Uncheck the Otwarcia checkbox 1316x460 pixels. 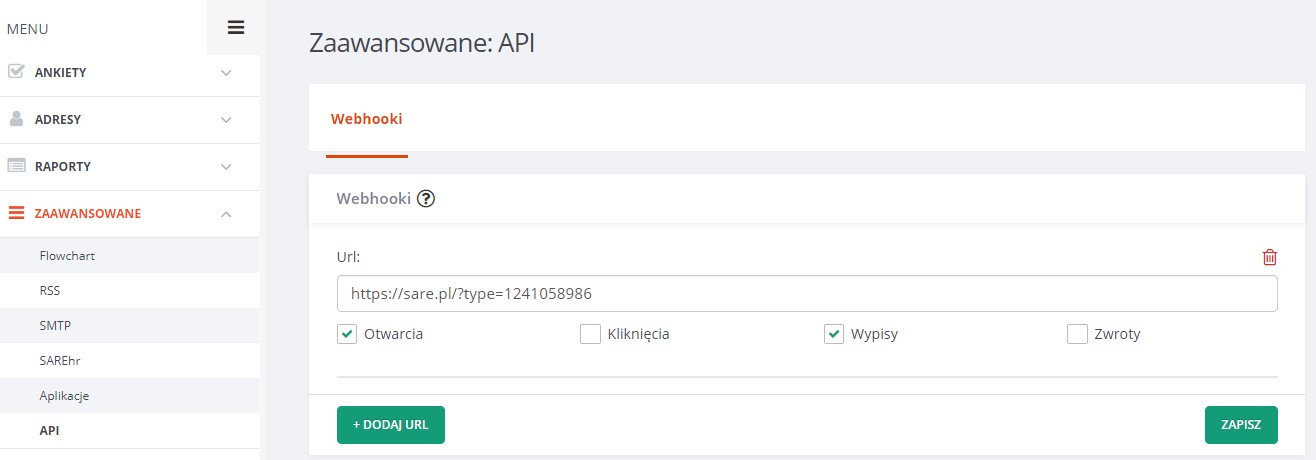point(347,334)
